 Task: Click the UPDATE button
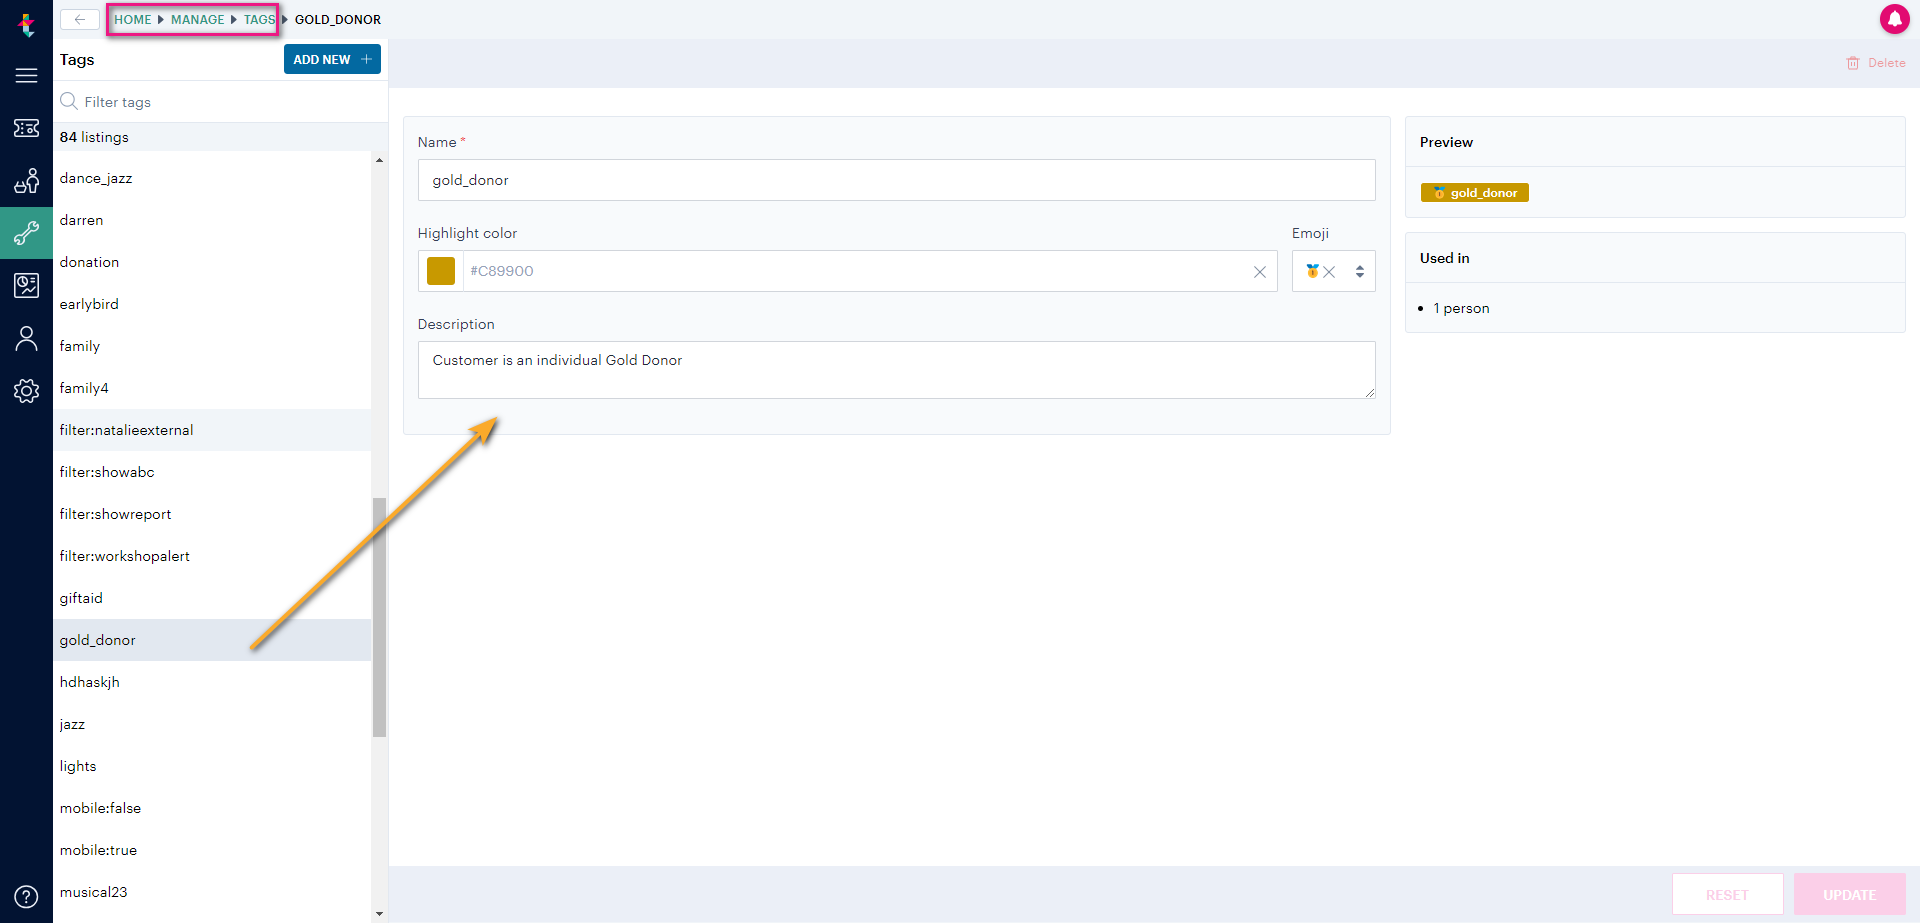point(1849,894)
